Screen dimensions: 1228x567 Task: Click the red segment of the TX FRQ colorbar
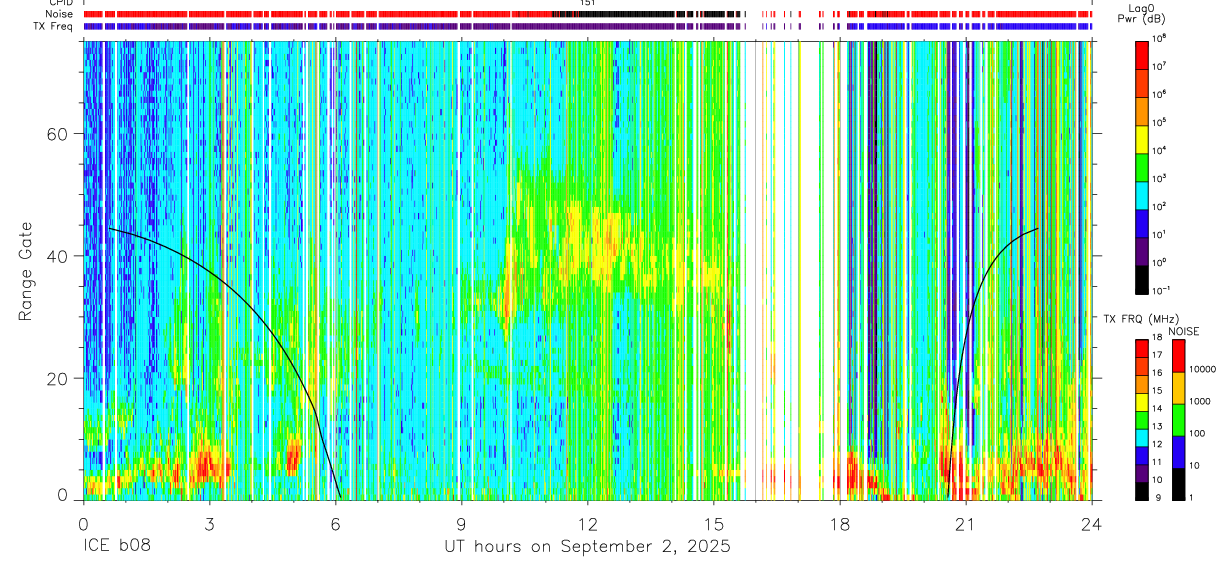pyautogui.click(x=1142, y=348)
